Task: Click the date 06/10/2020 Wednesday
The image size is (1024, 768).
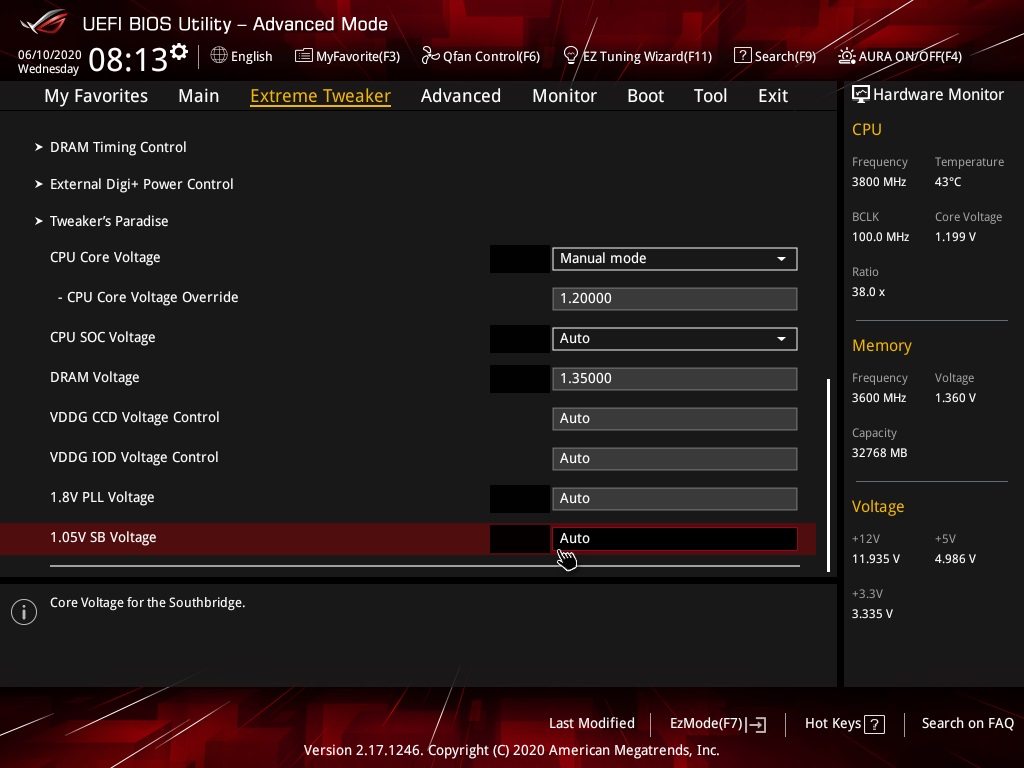Action: (49, 61)
